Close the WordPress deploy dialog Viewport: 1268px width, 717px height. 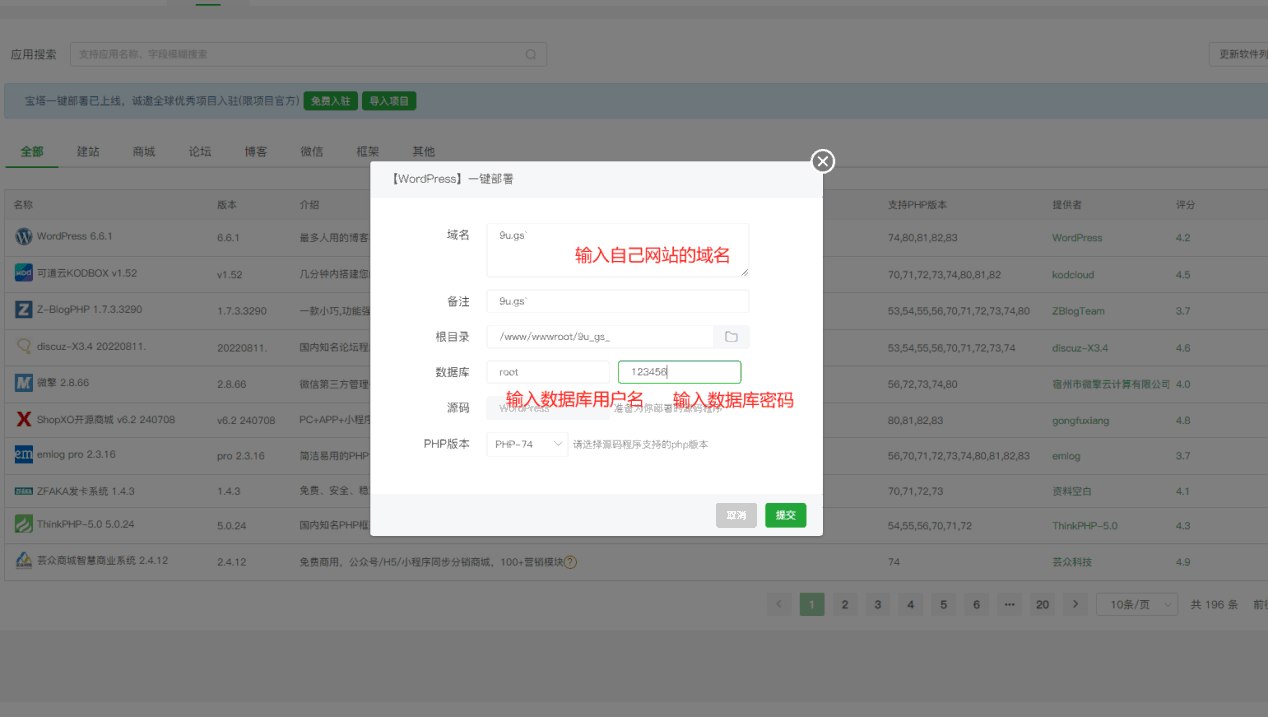822,161
